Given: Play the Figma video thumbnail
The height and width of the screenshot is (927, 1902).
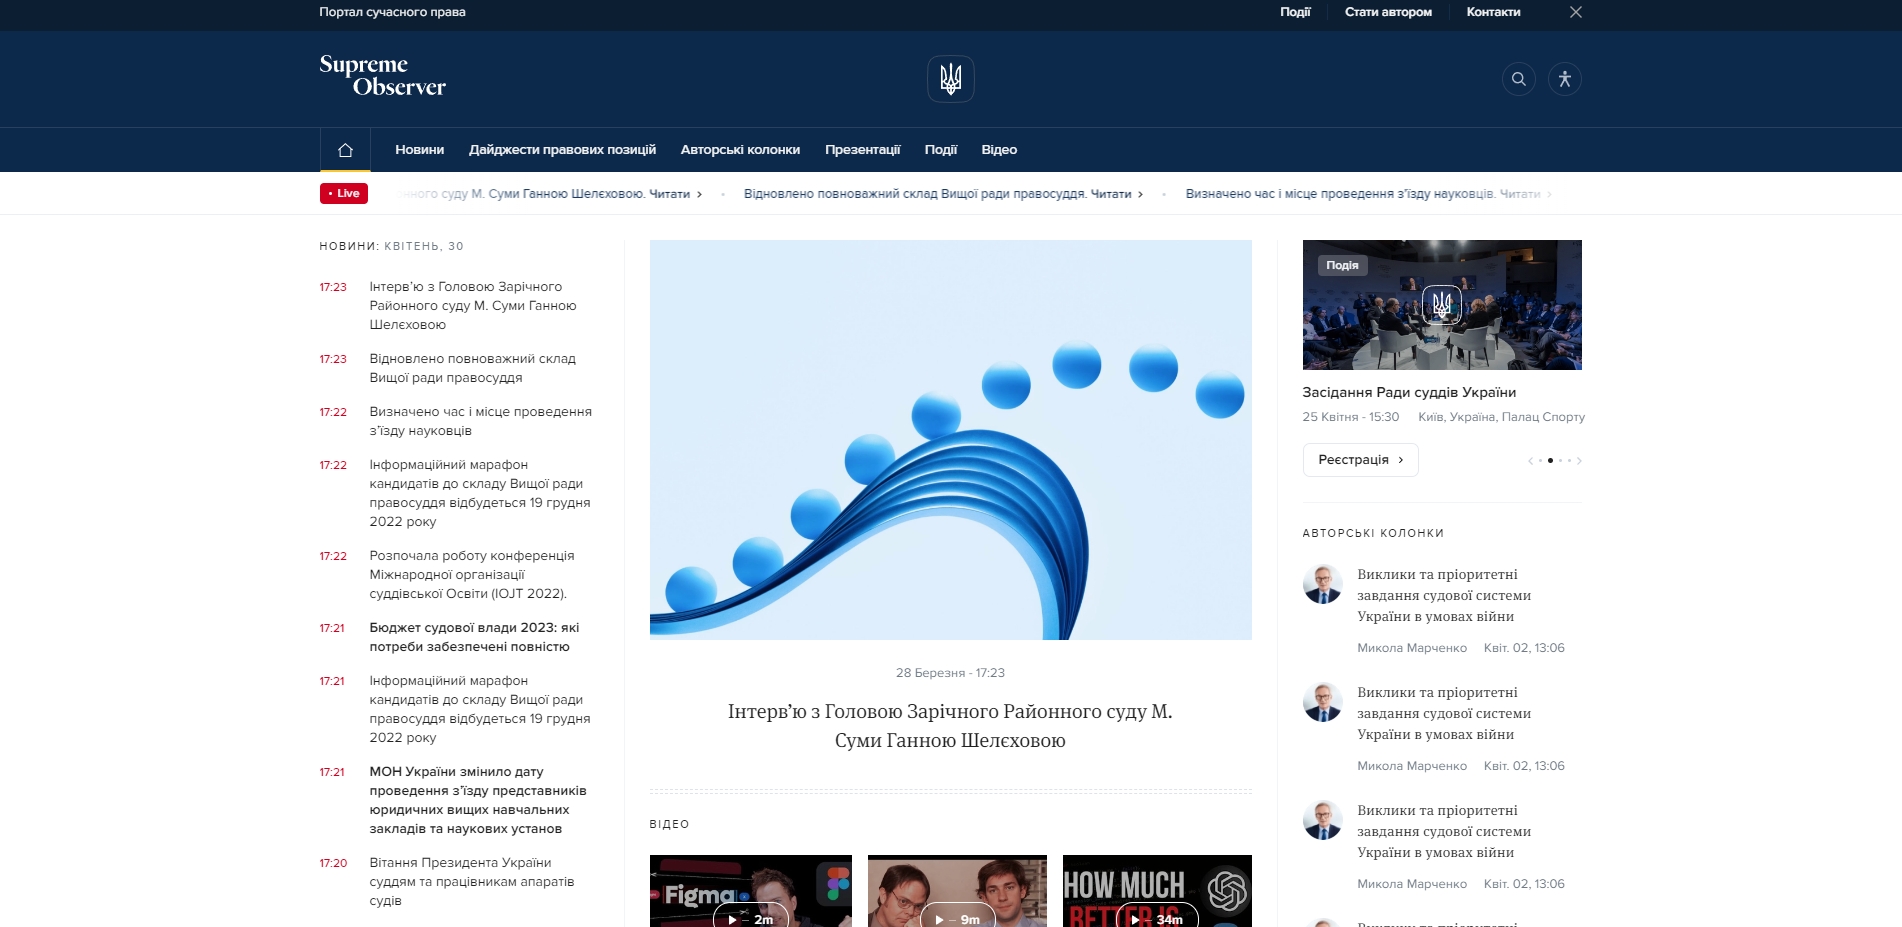Looking at the screenshot, I should click(x=751, y=891).
